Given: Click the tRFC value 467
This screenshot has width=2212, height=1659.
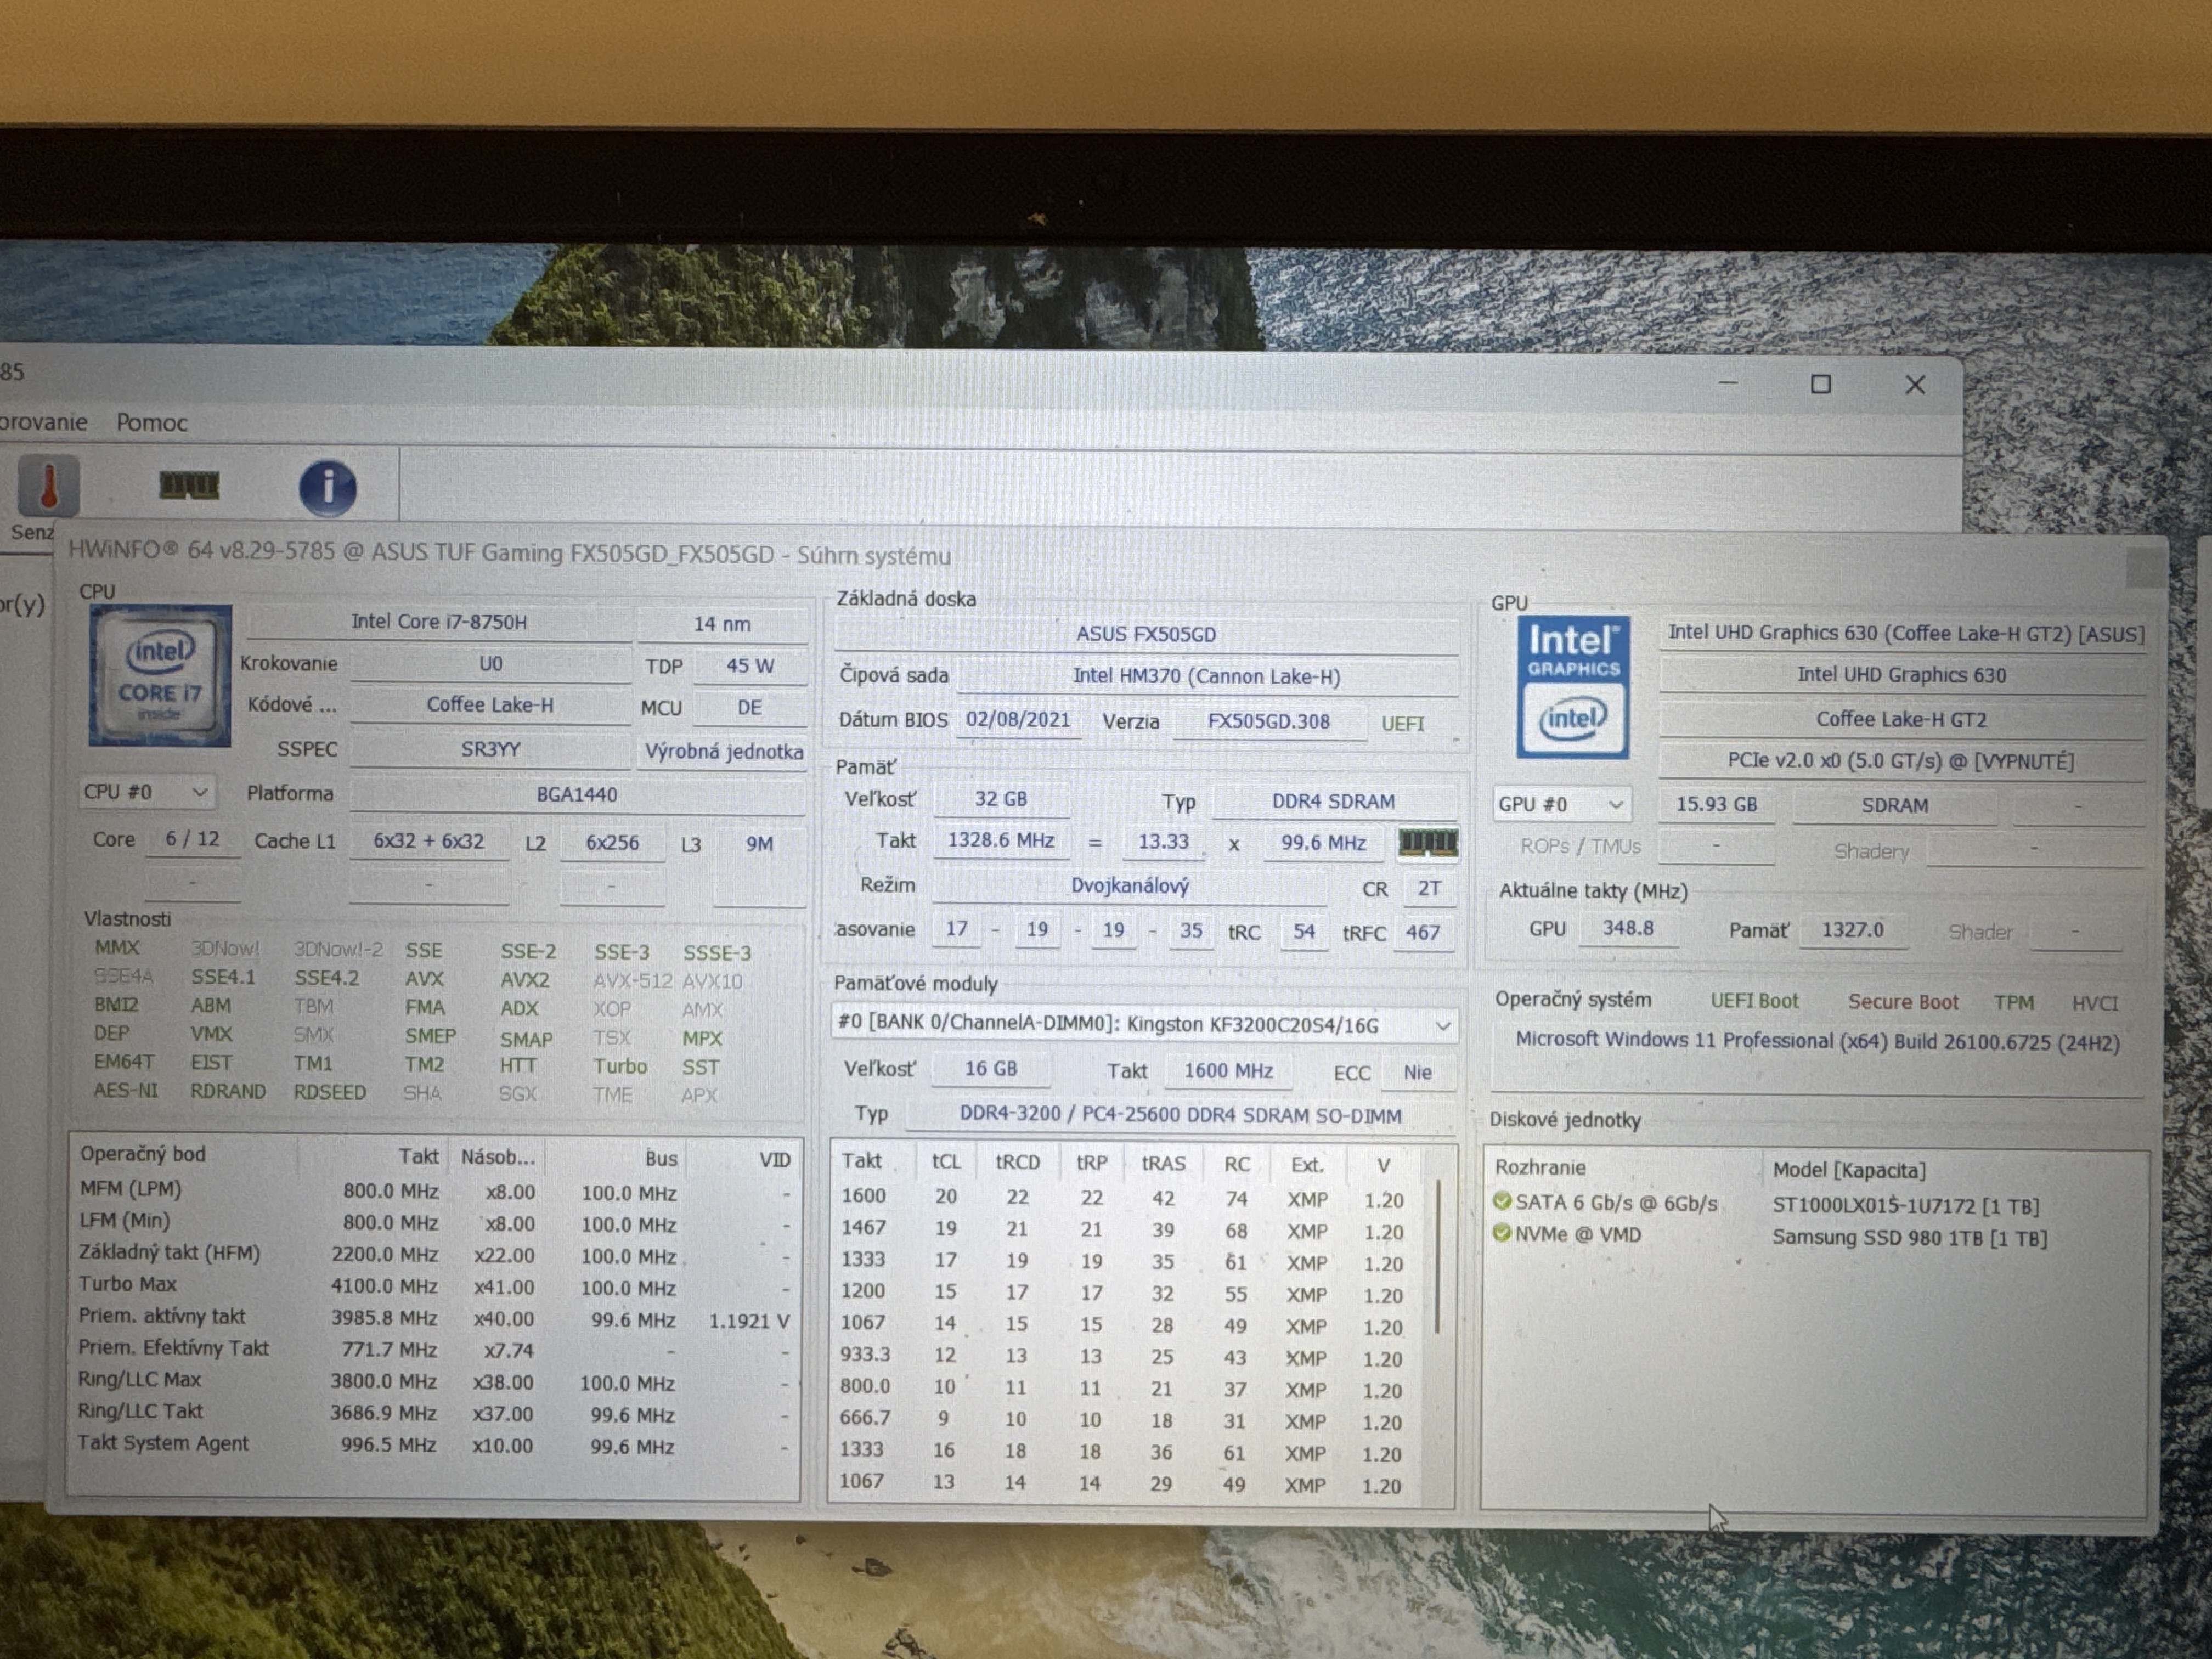Looking at the screenshot, I should 1423,933.
